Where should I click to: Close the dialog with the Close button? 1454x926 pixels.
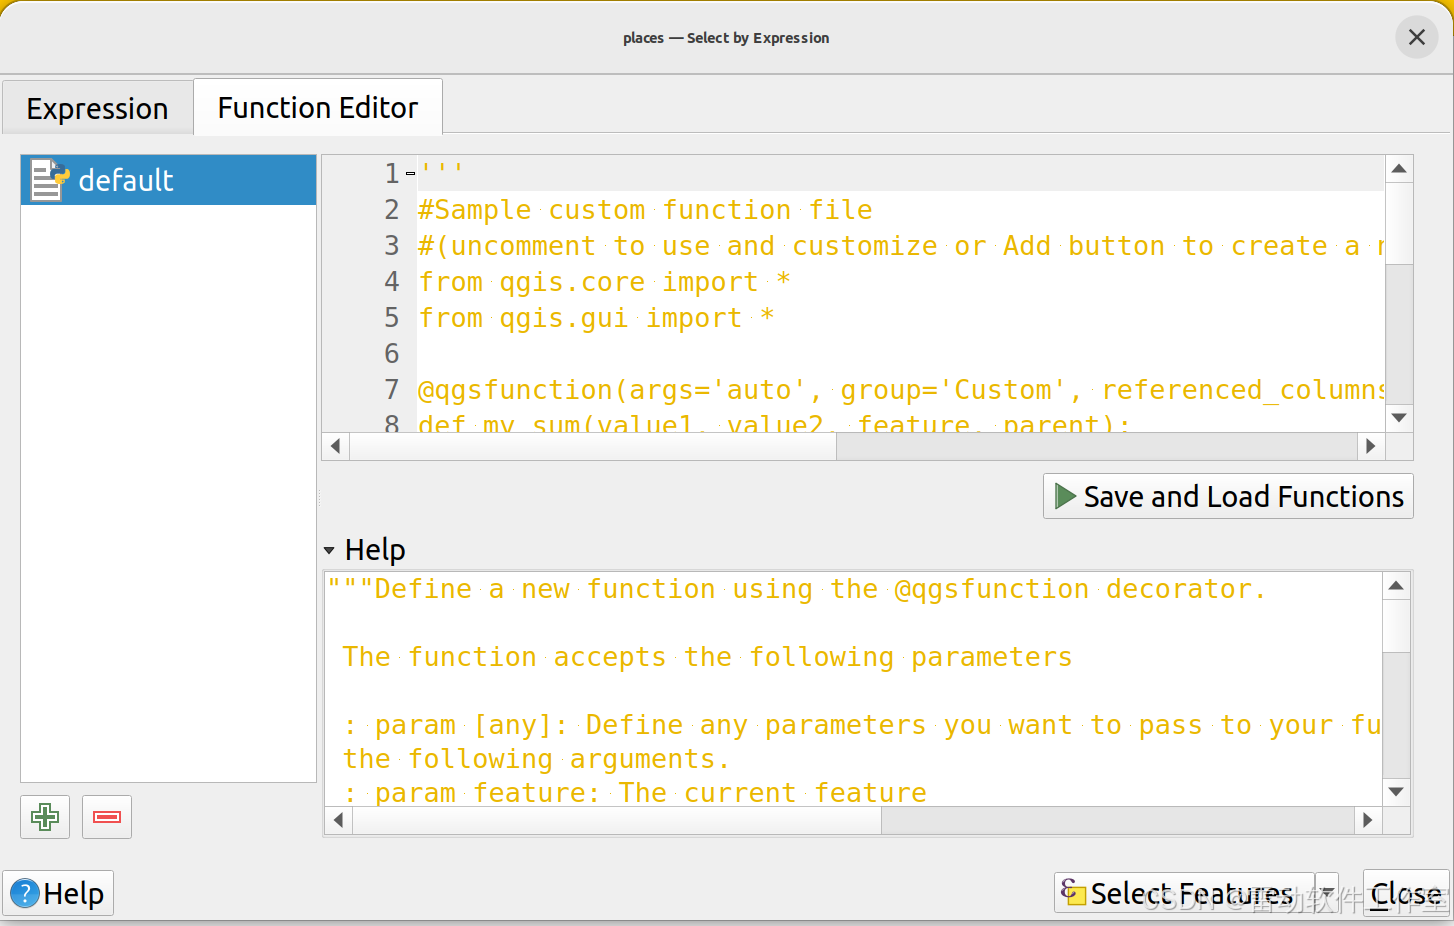click(x=1406, y=892)
